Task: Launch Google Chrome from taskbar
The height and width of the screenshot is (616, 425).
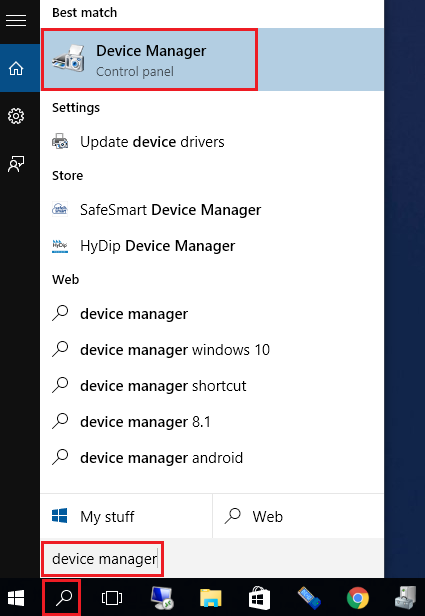Action: coord(358,598)
